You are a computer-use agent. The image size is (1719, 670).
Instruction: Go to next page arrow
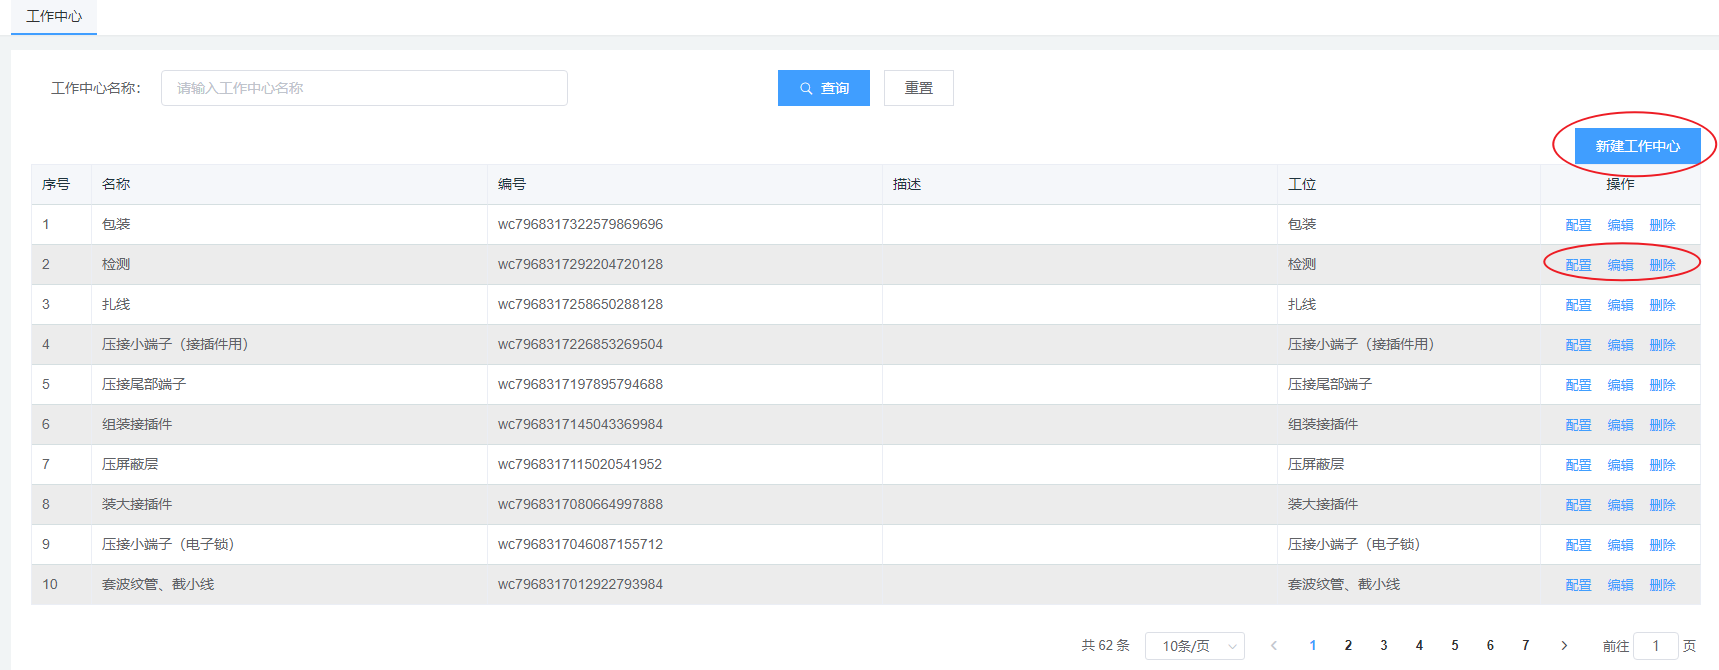pos(1564,646)
